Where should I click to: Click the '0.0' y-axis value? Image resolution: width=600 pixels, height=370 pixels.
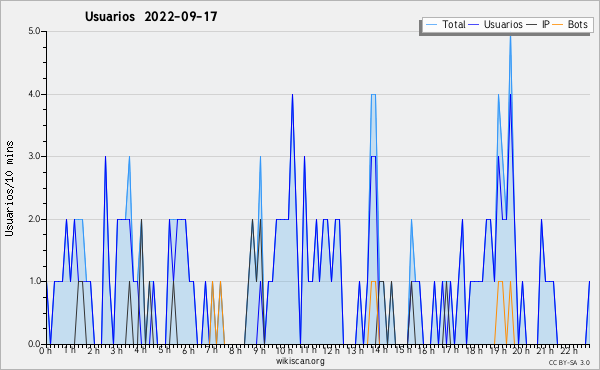coord(34,344)
